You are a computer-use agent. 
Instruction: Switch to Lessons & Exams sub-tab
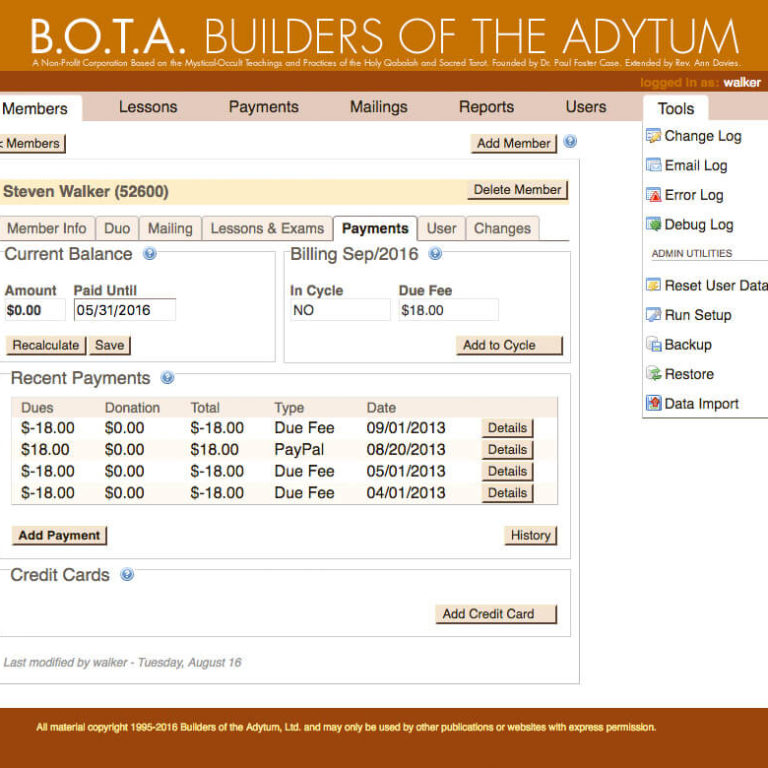(267, 228)
